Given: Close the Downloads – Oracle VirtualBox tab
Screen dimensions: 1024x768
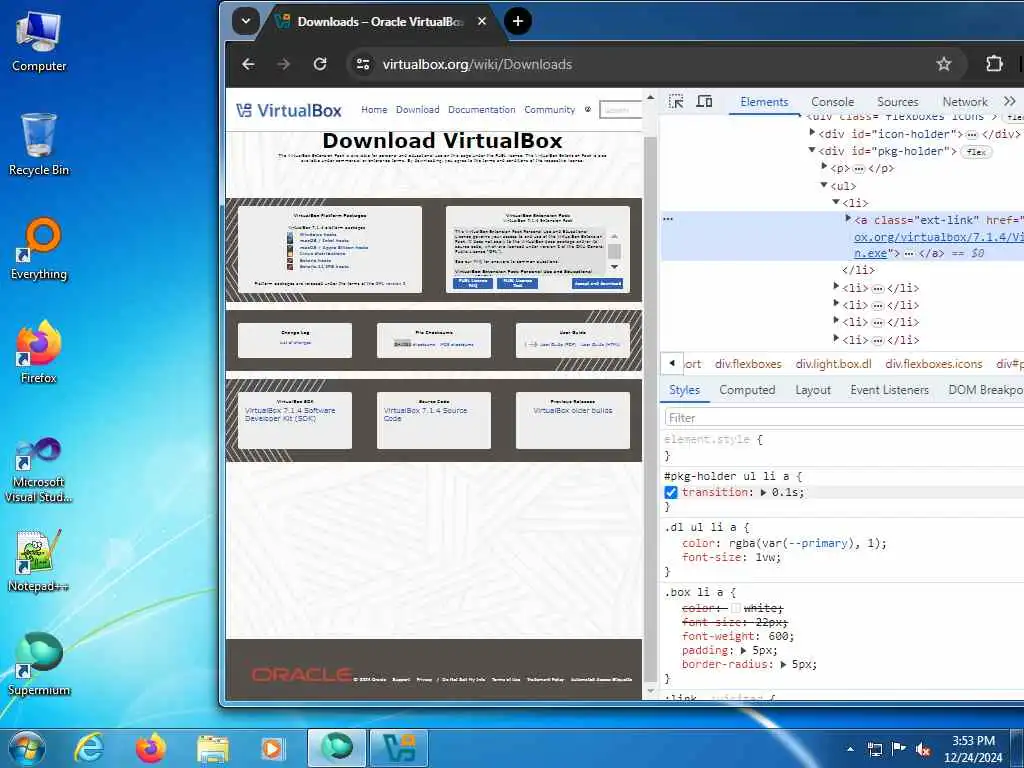Looking at the screenshot, I should pos(482,22).
